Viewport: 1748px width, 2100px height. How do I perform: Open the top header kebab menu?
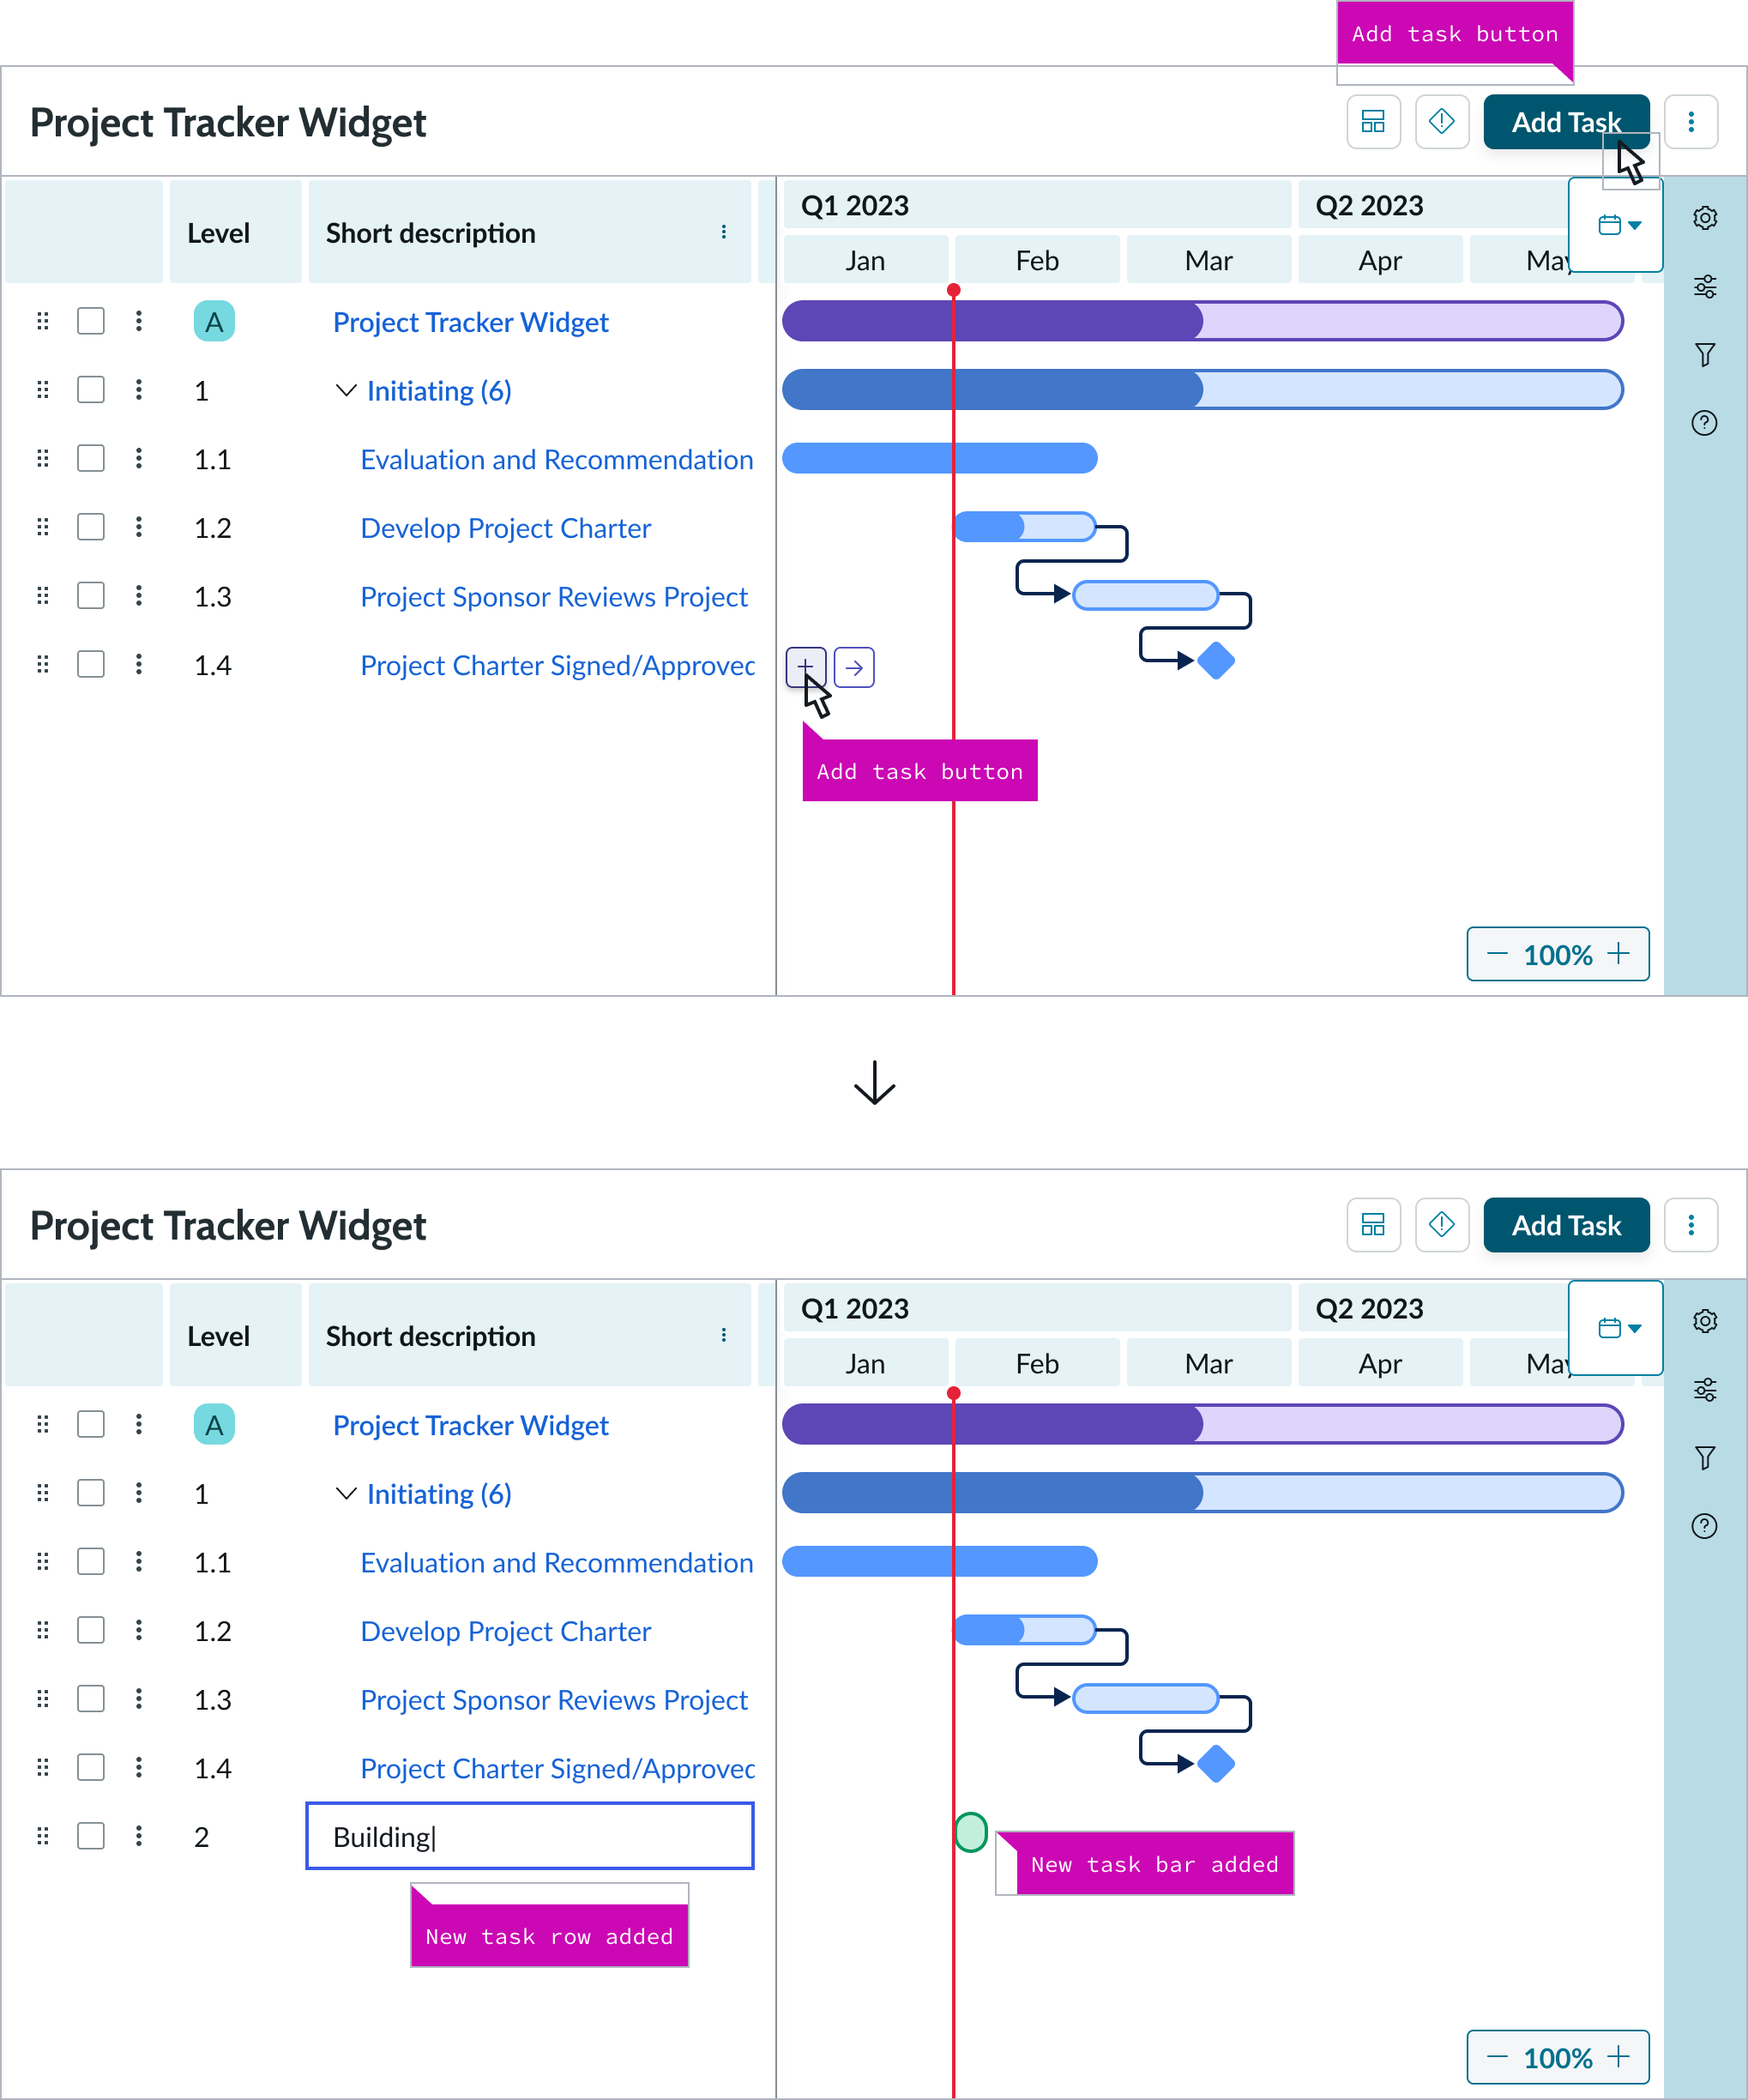(1691, 122)
